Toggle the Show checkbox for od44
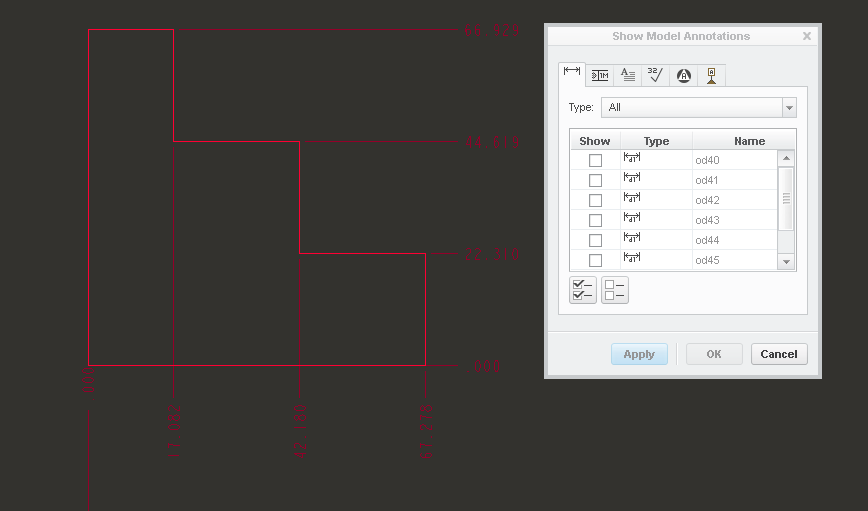Screen dimensions: 868x511 click(x=595, y=240)
